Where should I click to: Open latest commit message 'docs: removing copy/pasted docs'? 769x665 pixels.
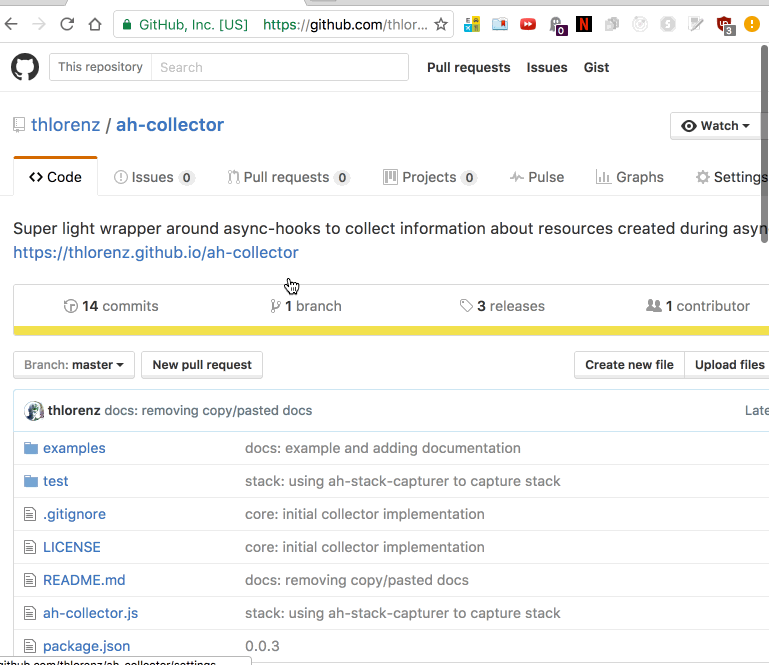(208, 410)
